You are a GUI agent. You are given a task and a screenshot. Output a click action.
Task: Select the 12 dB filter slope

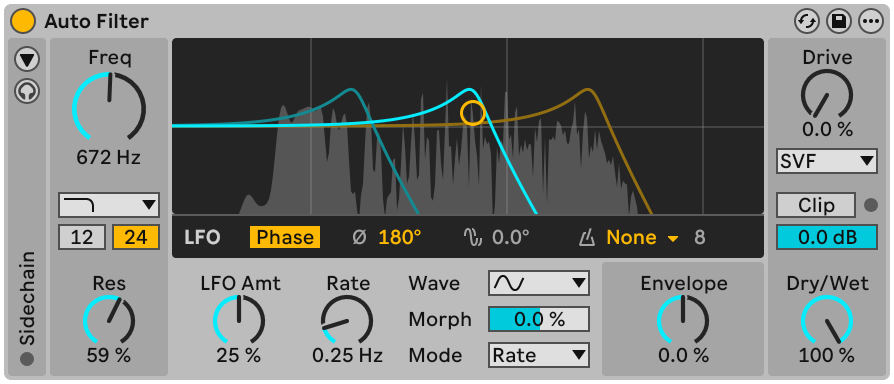point(82,237)
